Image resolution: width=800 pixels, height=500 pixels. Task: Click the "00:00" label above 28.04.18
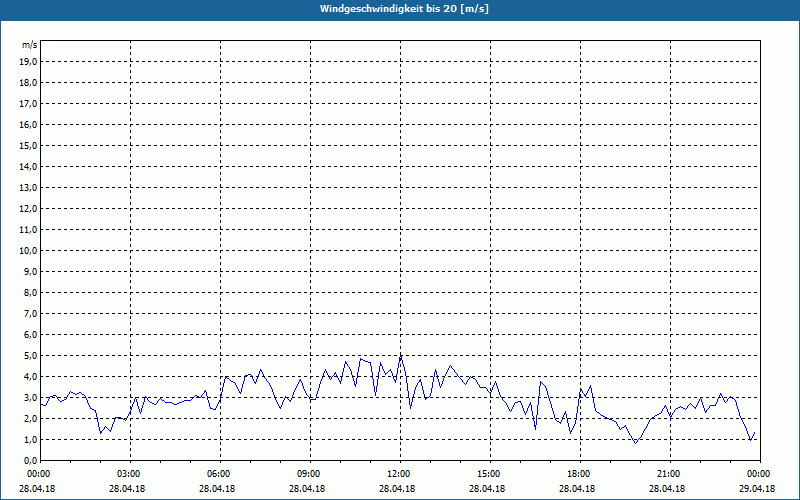coord(37,474)
